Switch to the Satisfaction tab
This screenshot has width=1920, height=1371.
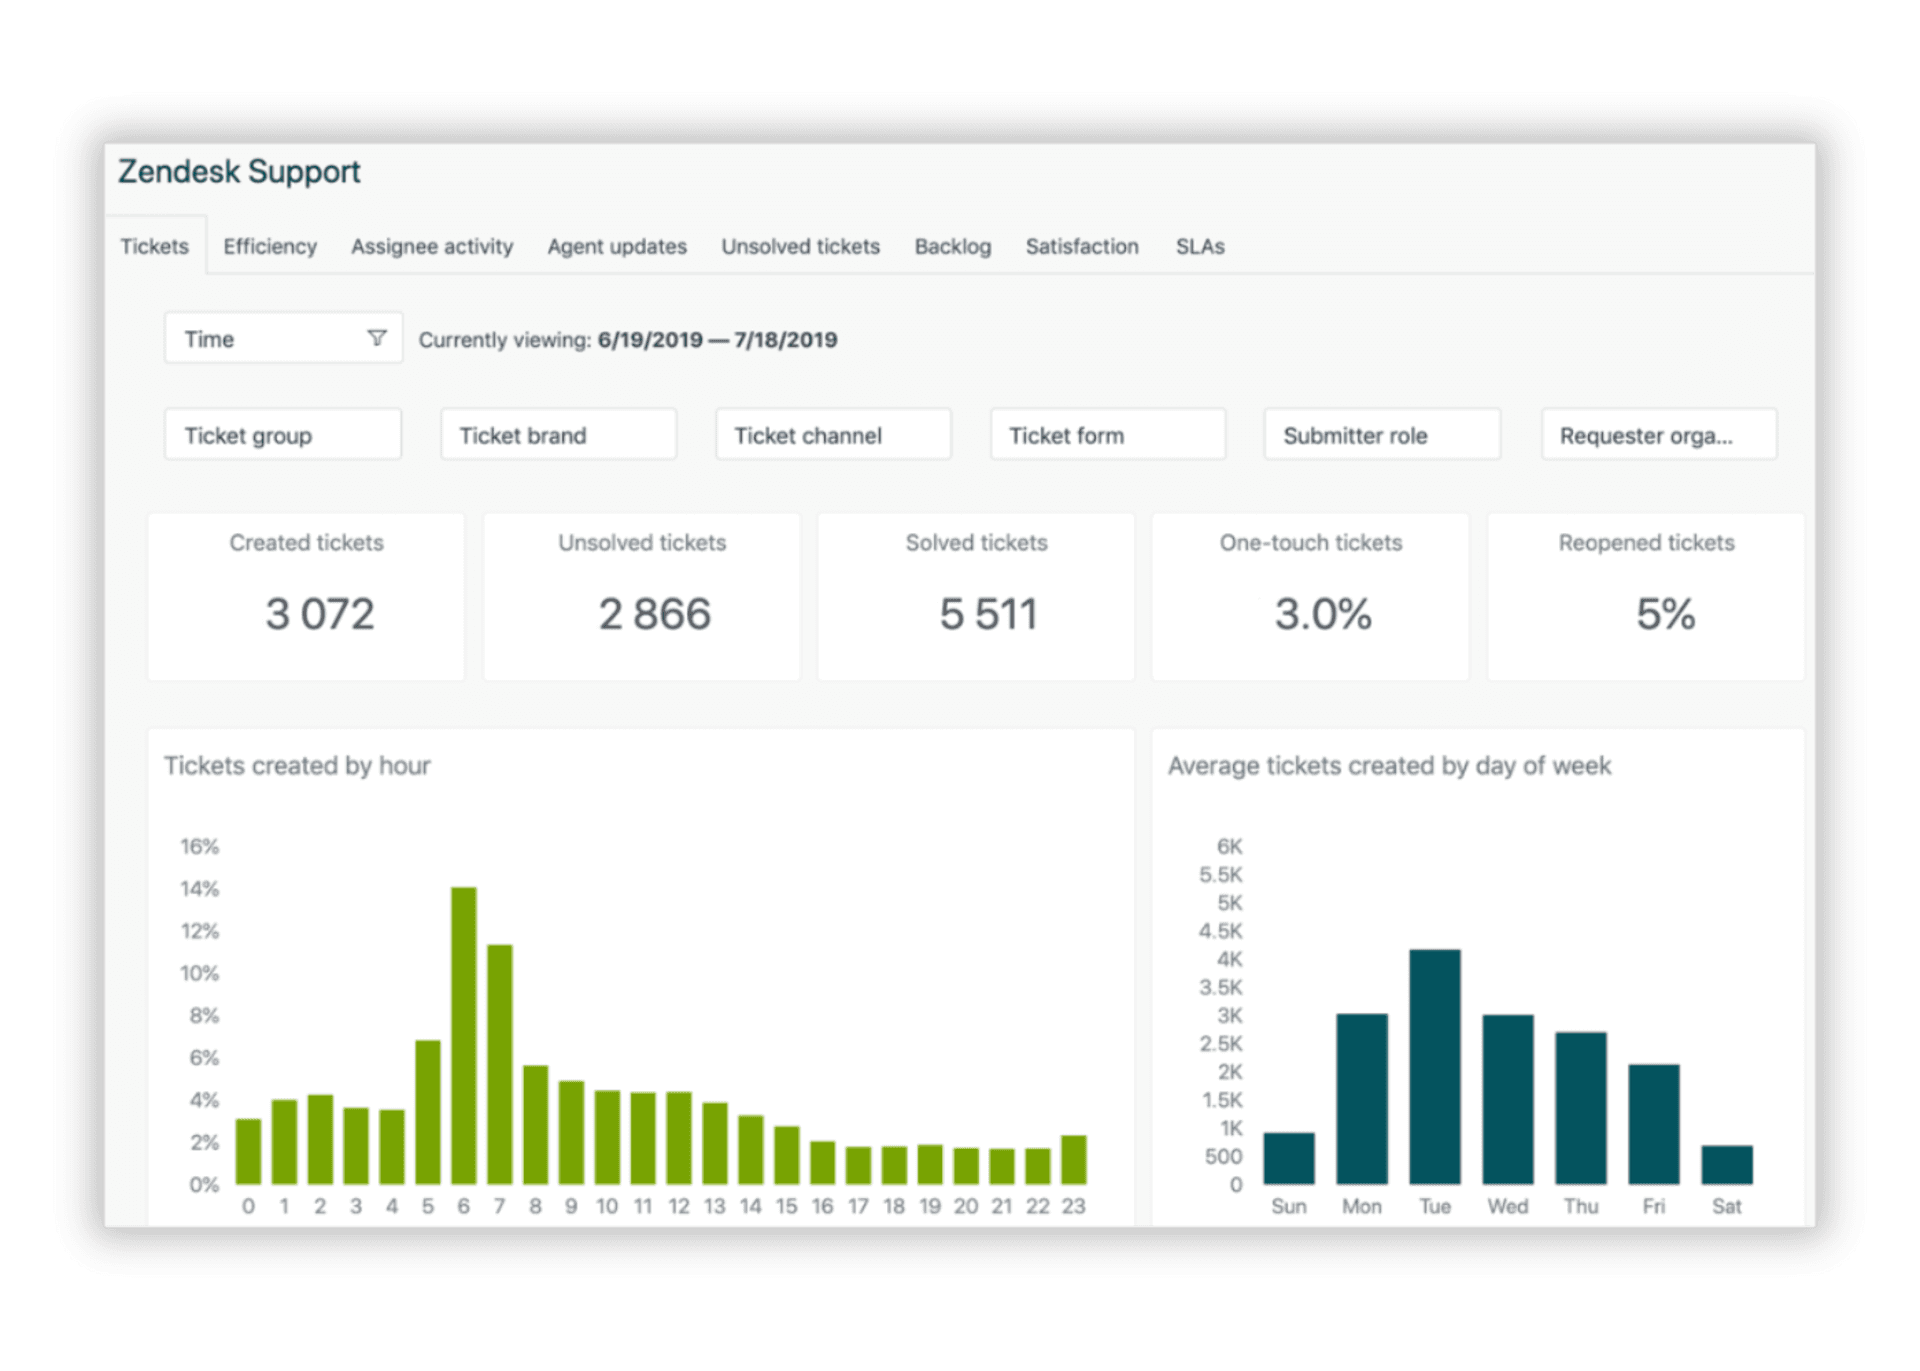click(x=1082, y=246)
